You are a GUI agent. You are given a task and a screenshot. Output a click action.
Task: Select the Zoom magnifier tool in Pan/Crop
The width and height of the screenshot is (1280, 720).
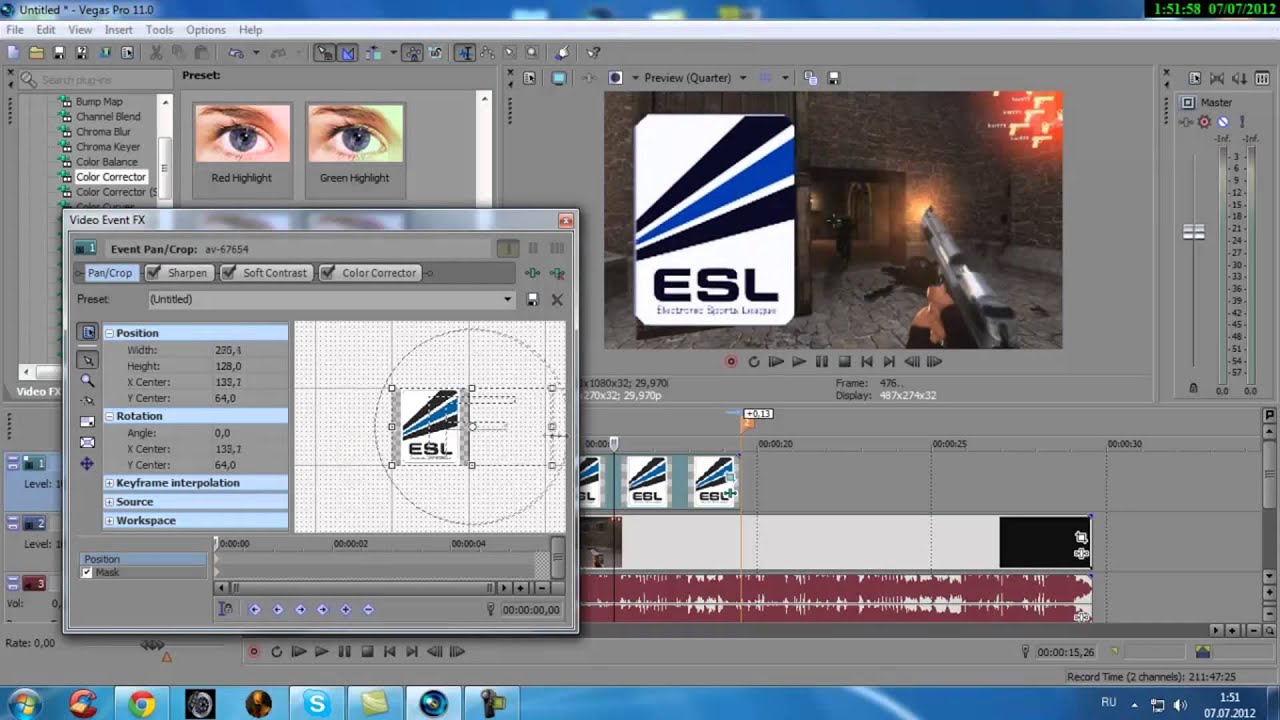tap(87, 380)
